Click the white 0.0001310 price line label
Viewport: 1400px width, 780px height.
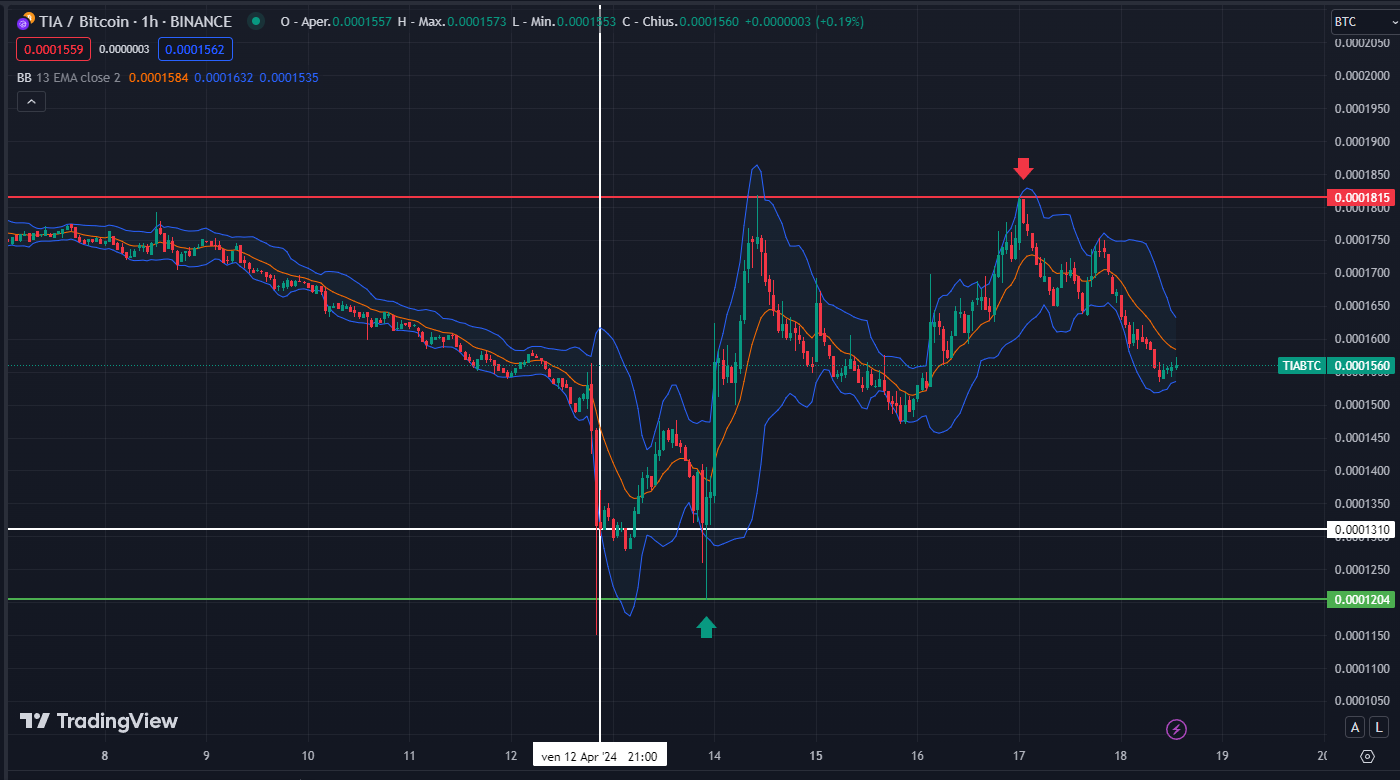1361,529
